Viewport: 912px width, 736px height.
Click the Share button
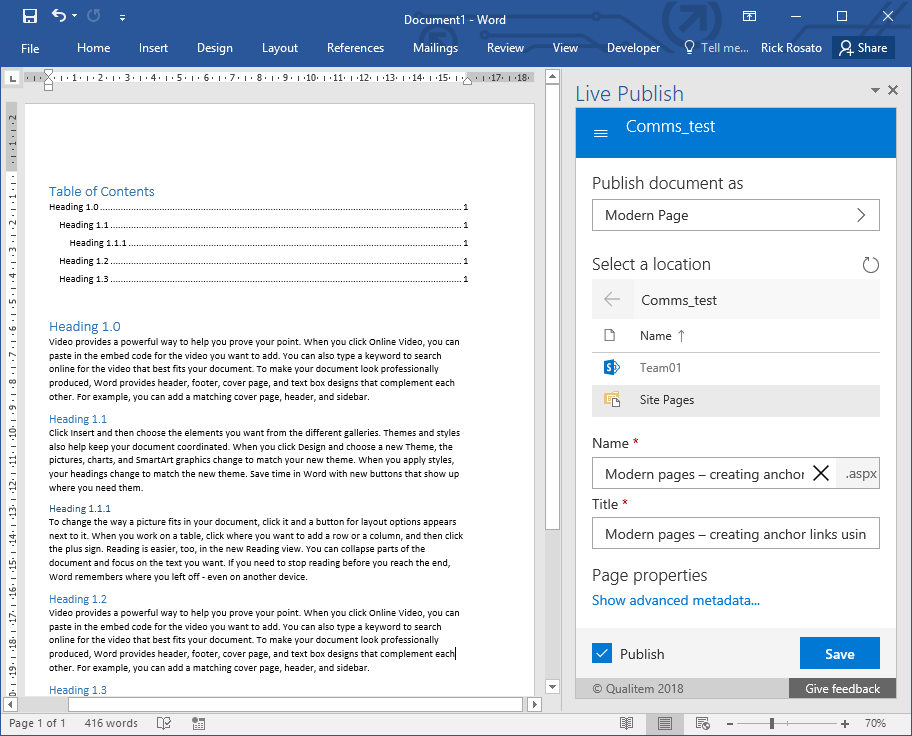click(x=863, y=48)
